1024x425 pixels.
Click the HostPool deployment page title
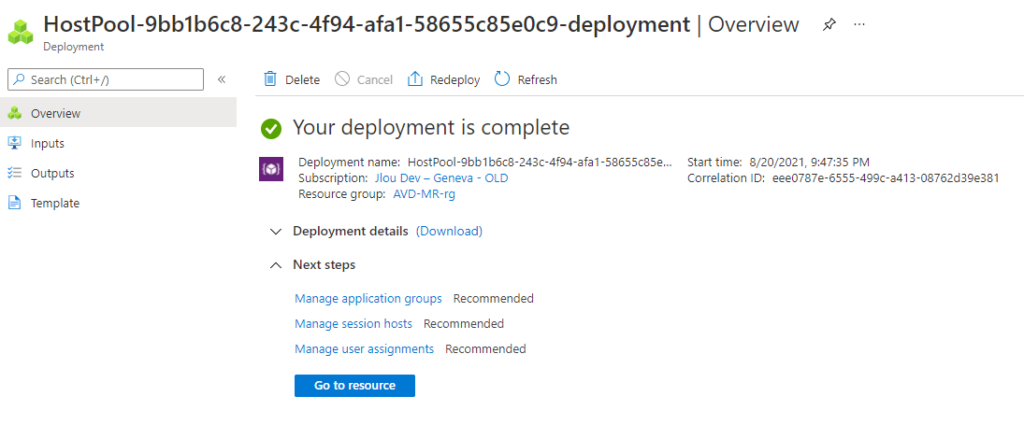click(366, 25)
